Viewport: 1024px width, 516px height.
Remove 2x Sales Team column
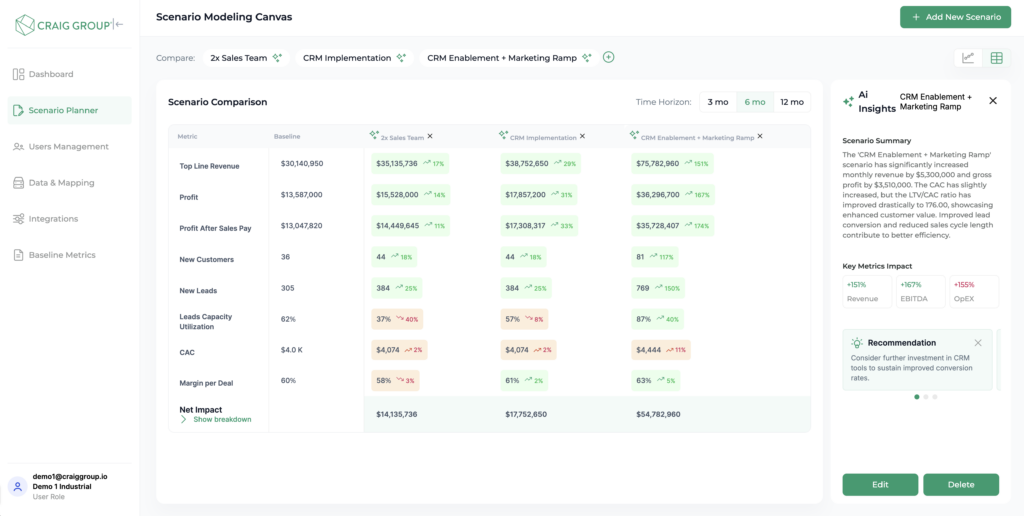tap(430, 136)
